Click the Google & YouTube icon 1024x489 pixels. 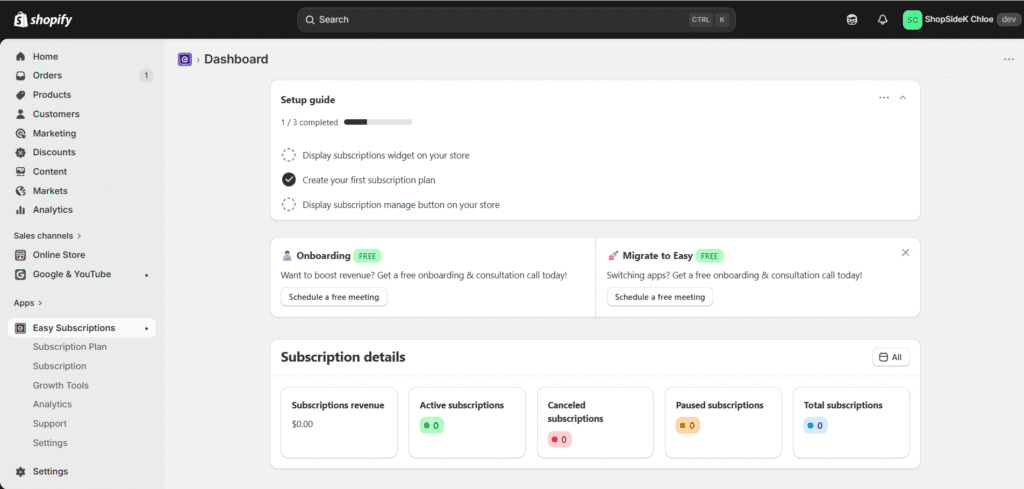click(x=20, y=274)
